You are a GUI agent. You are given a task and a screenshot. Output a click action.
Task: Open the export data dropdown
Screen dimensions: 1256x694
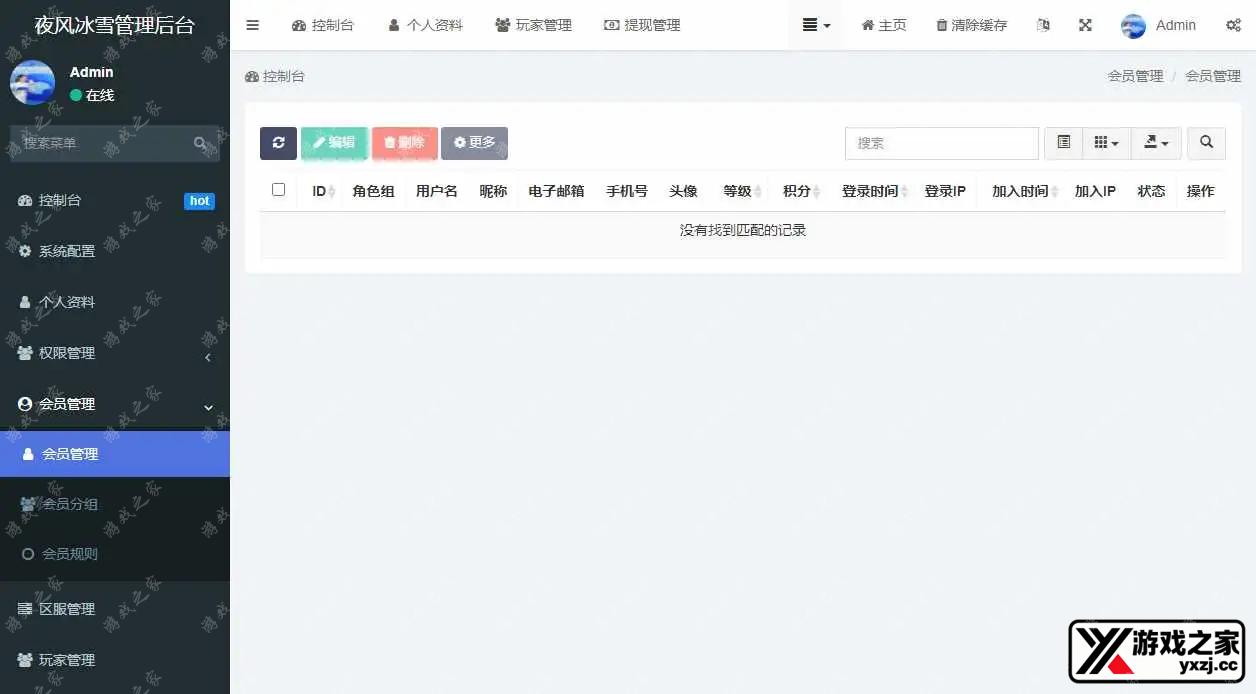pos(1156,143)
